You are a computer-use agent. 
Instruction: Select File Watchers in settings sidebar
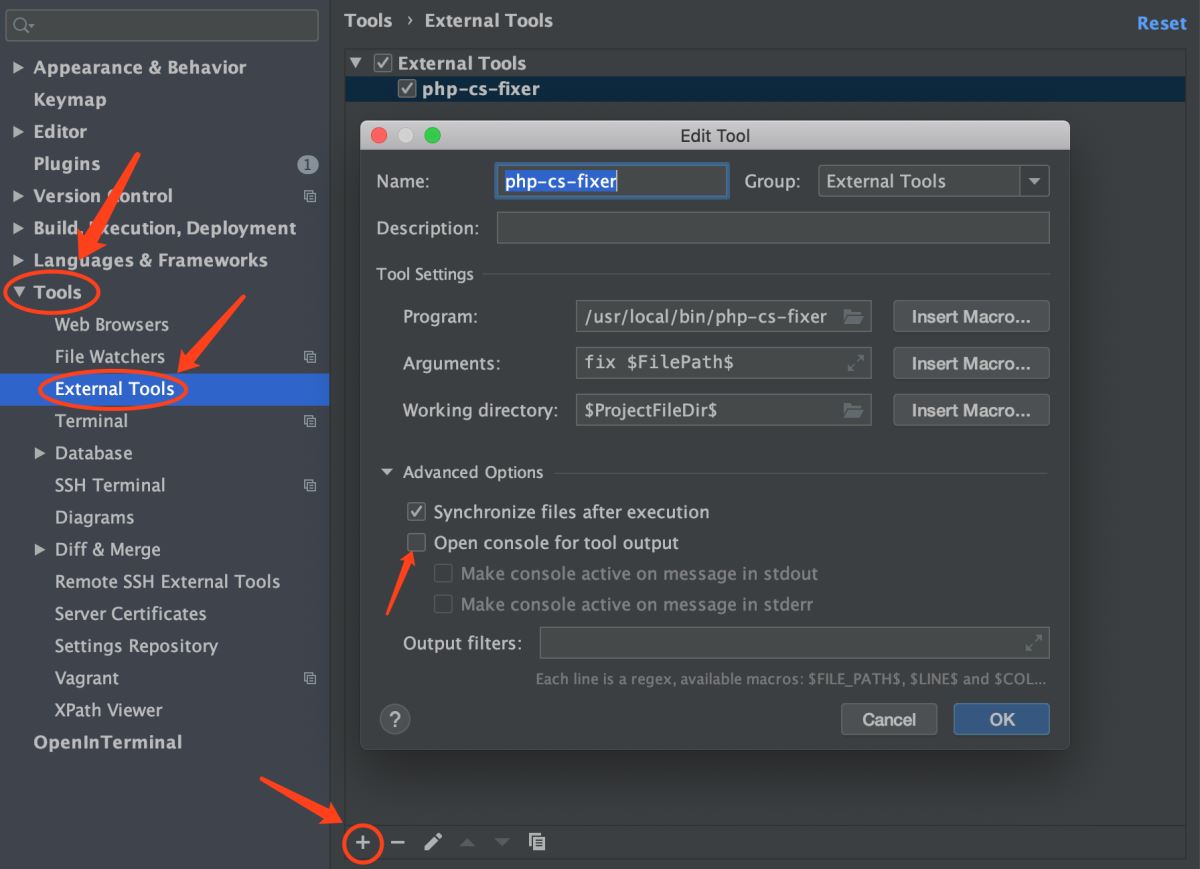(x=110, y=357)
